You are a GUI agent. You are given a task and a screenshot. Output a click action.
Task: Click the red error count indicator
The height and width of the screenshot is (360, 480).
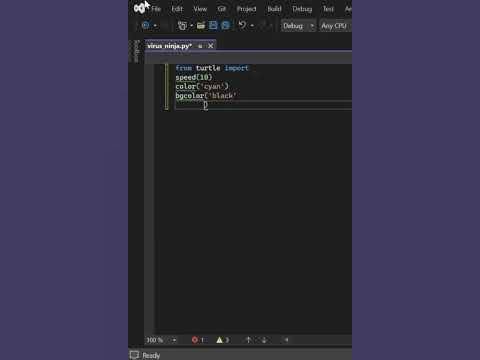198,340
